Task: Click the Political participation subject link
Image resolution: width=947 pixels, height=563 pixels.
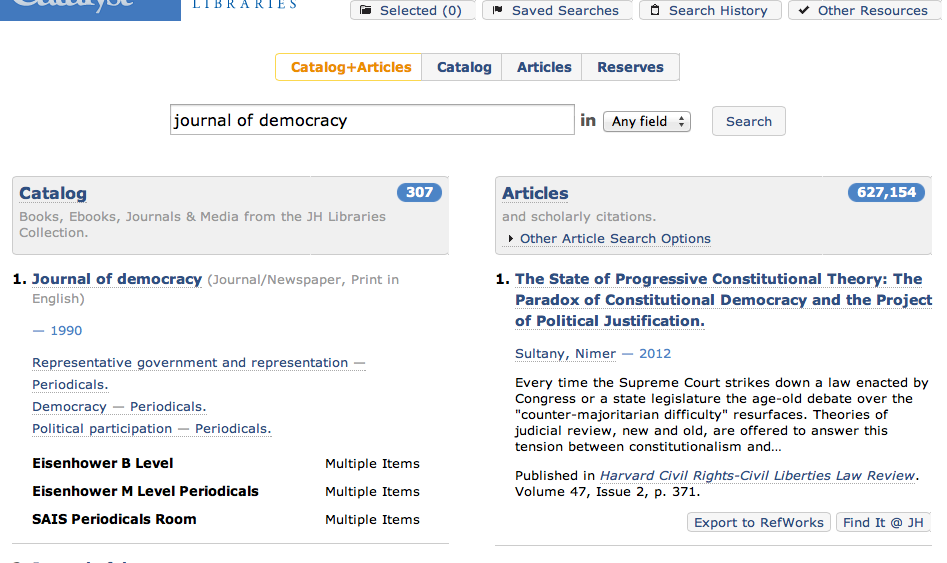Action: pos(102,429)
